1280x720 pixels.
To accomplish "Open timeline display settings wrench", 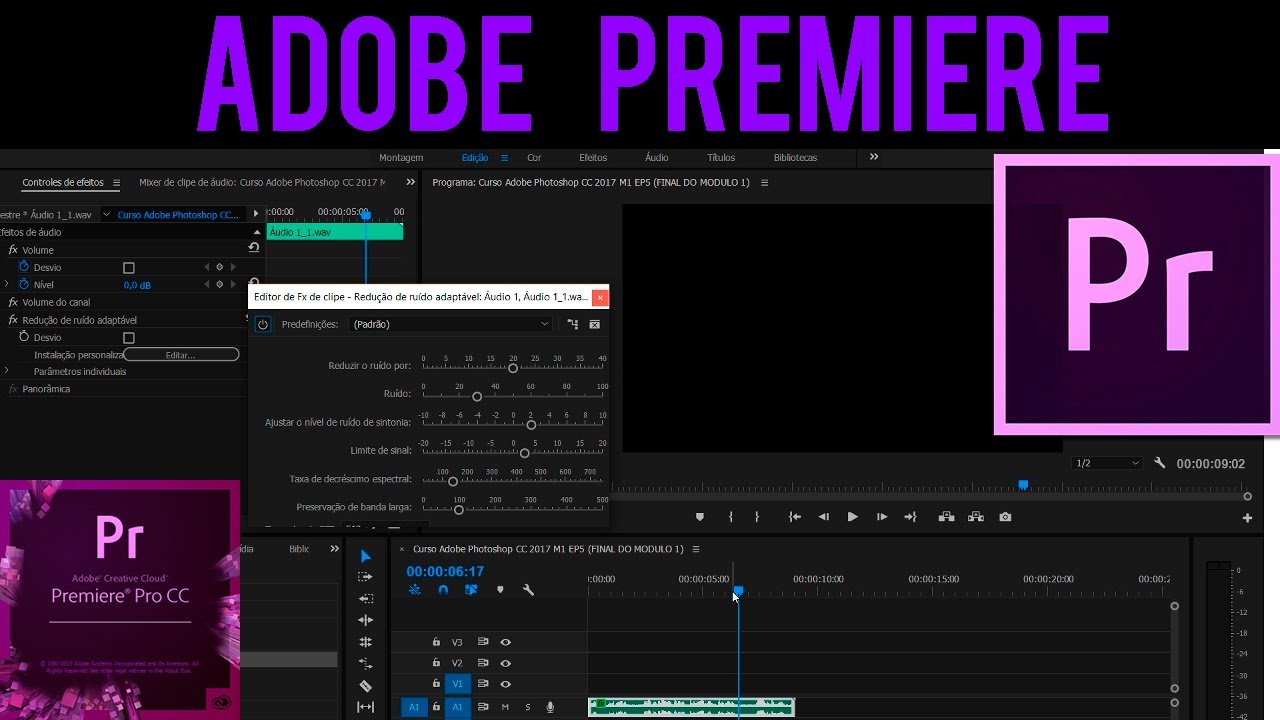I will pyautogui.click(x=528, y=590).
